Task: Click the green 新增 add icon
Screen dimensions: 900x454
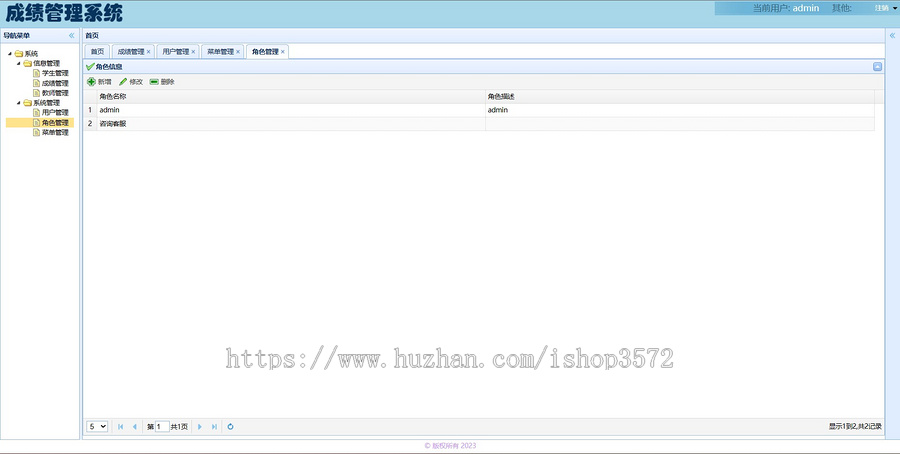Action: point(91,82)
